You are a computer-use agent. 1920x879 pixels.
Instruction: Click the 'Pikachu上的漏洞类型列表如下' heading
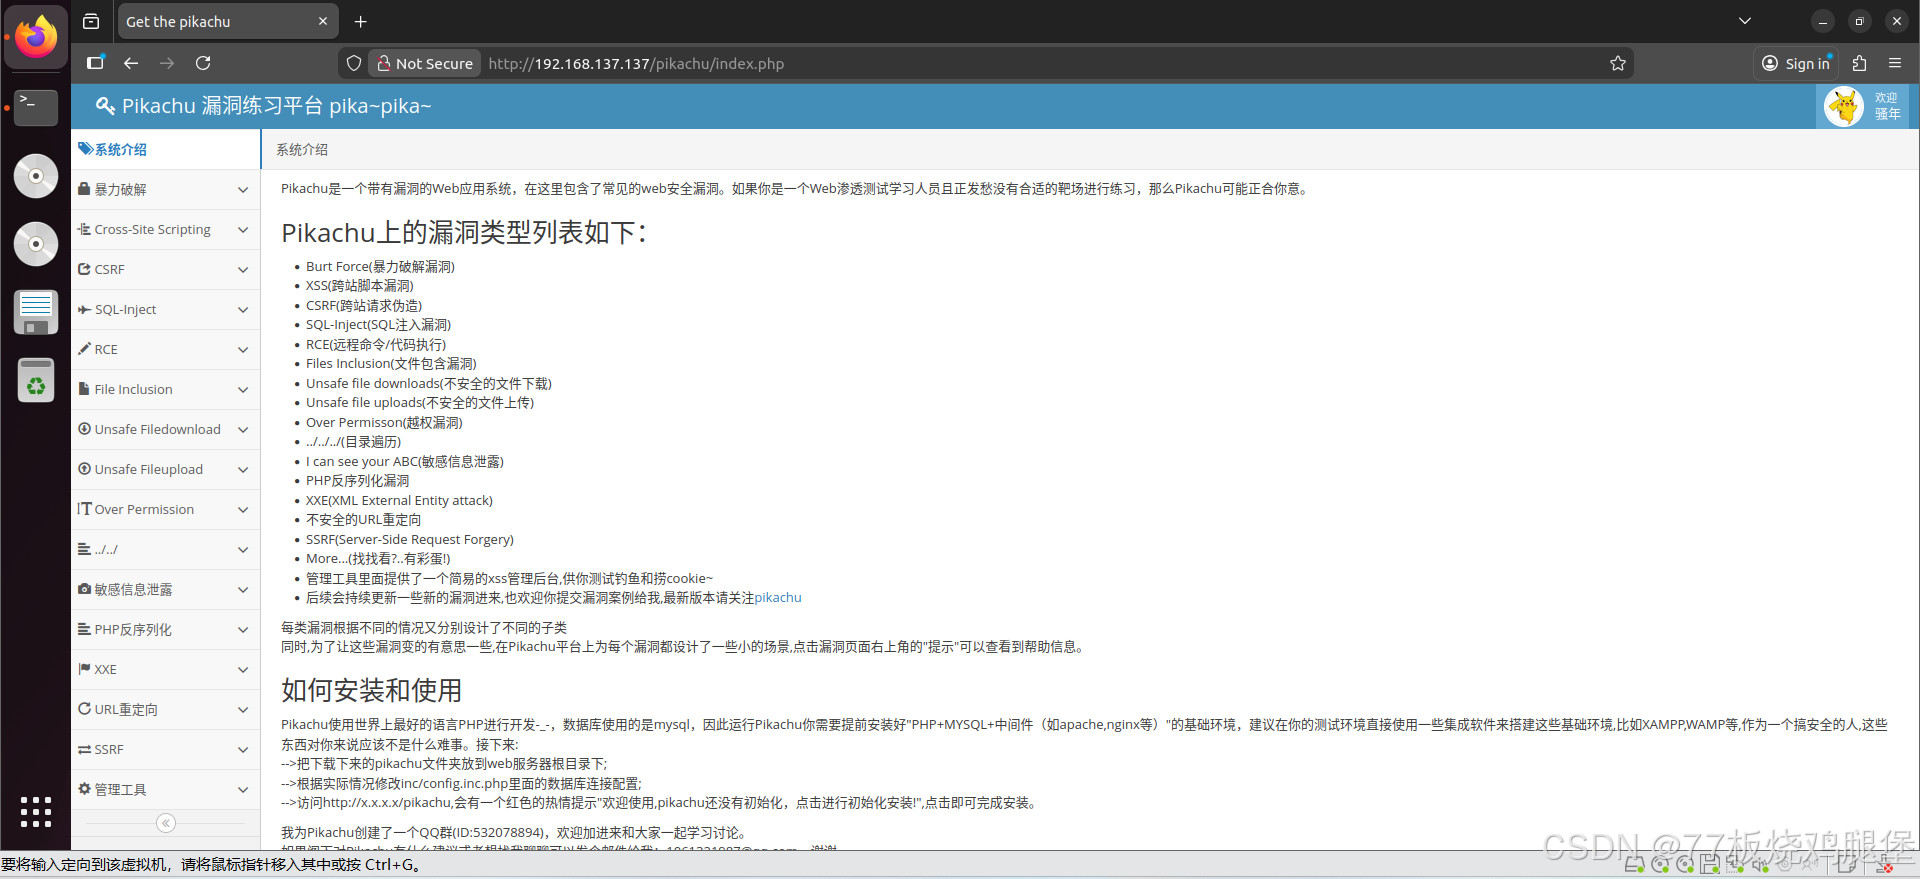coord(464,233)
